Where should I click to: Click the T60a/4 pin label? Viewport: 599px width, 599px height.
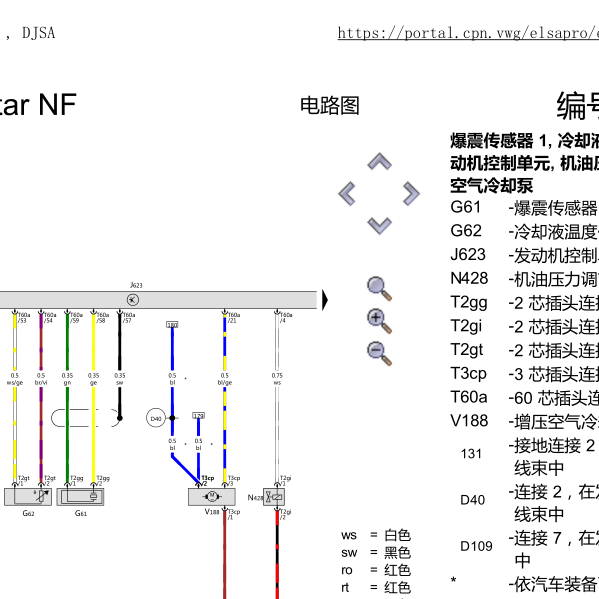[286, 318]
